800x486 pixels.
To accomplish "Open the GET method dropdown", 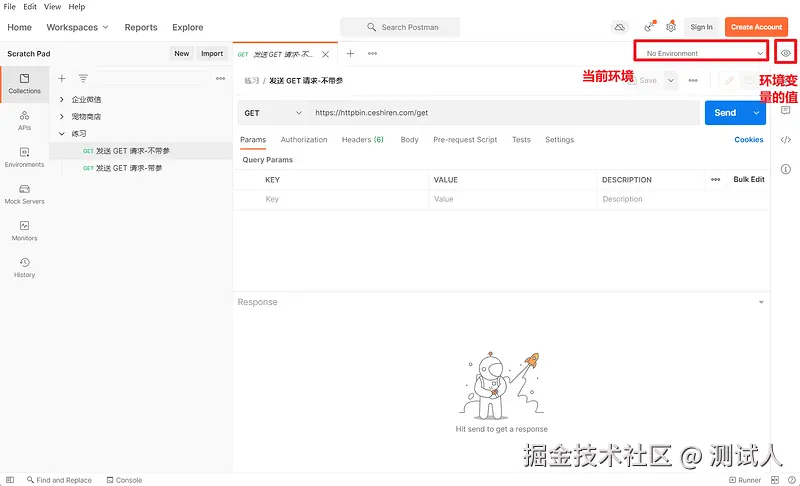I will click(x=273, y=113).
